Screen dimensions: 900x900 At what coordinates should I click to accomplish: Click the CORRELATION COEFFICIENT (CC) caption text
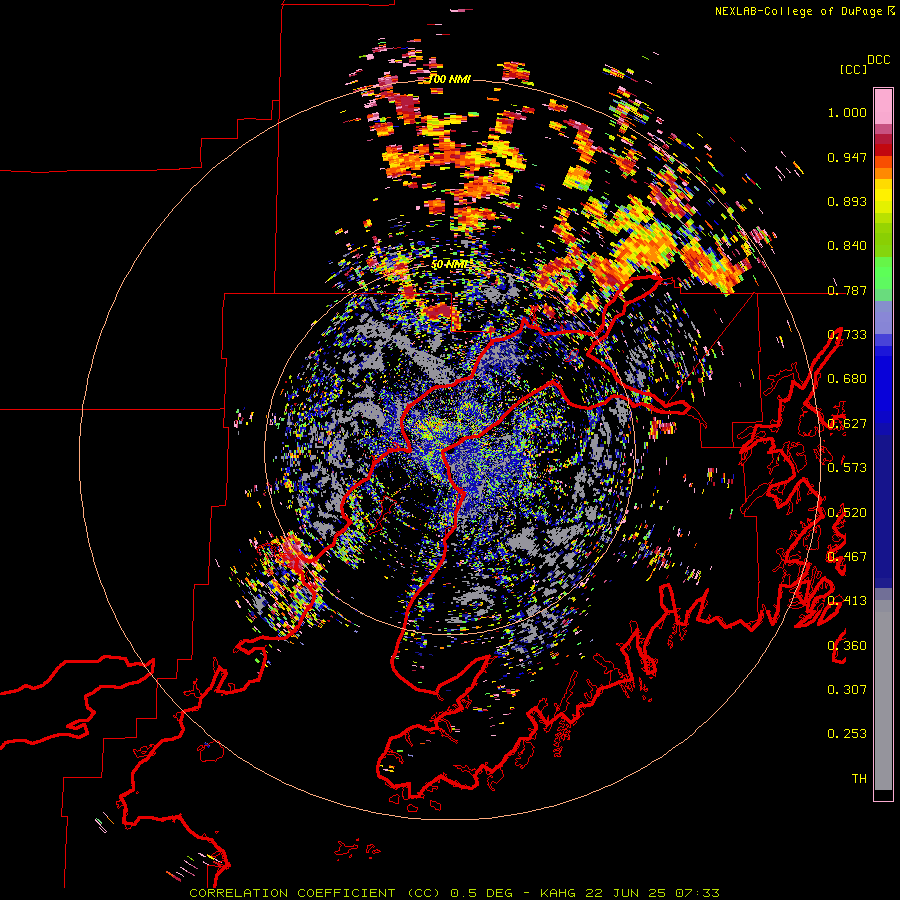(315, 893)
